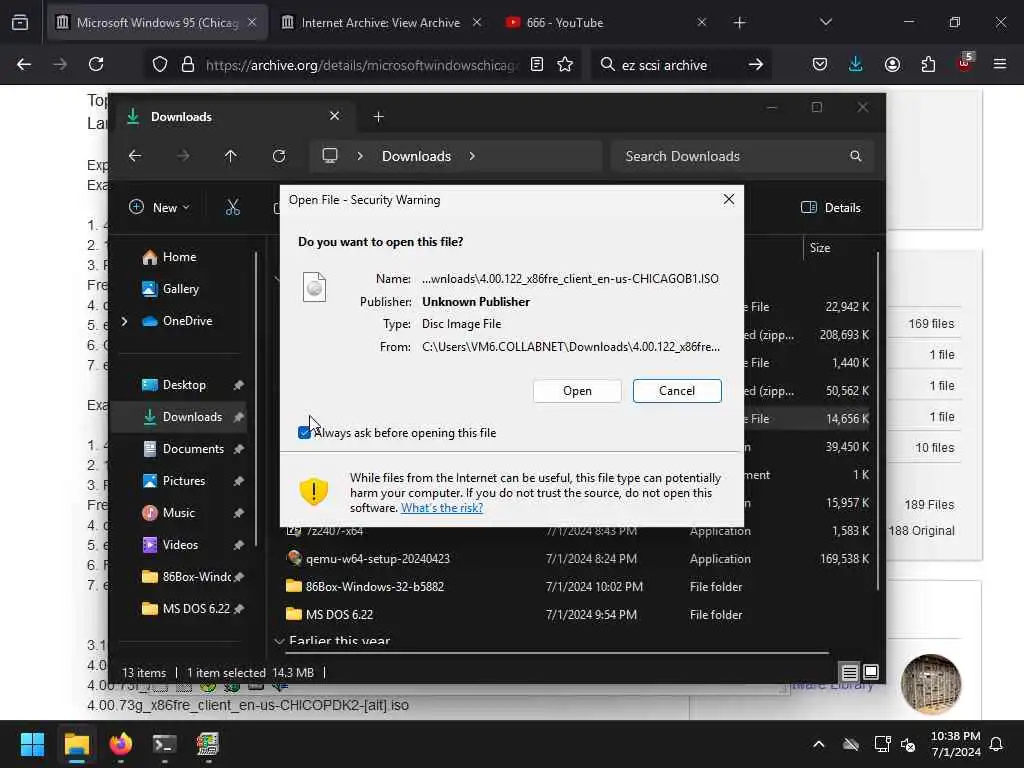Open Save to Pocket icon

click(820, 65)
